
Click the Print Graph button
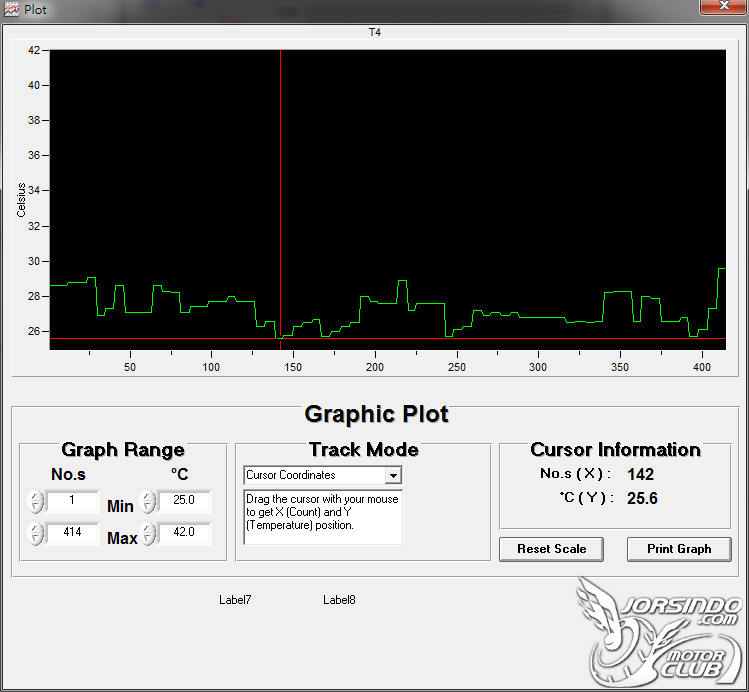[679, 549]
